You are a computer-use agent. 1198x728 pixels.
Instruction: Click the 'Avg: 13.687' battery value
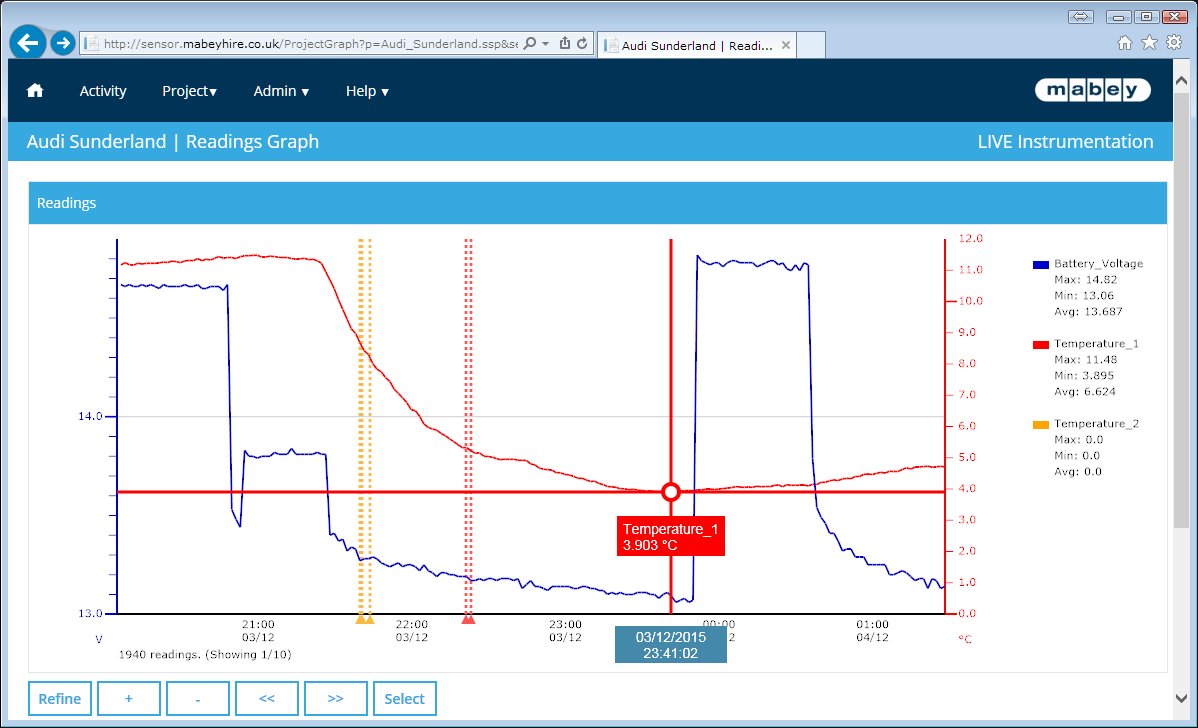(x=1089, y=312)
